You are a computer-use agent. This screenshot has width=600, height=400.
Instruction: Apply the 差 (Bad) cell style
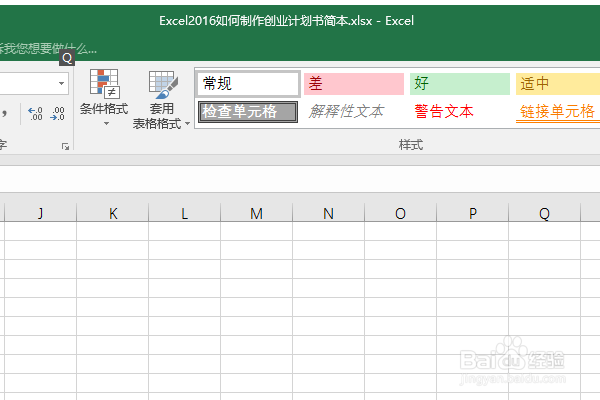click(x=354, y=84)
